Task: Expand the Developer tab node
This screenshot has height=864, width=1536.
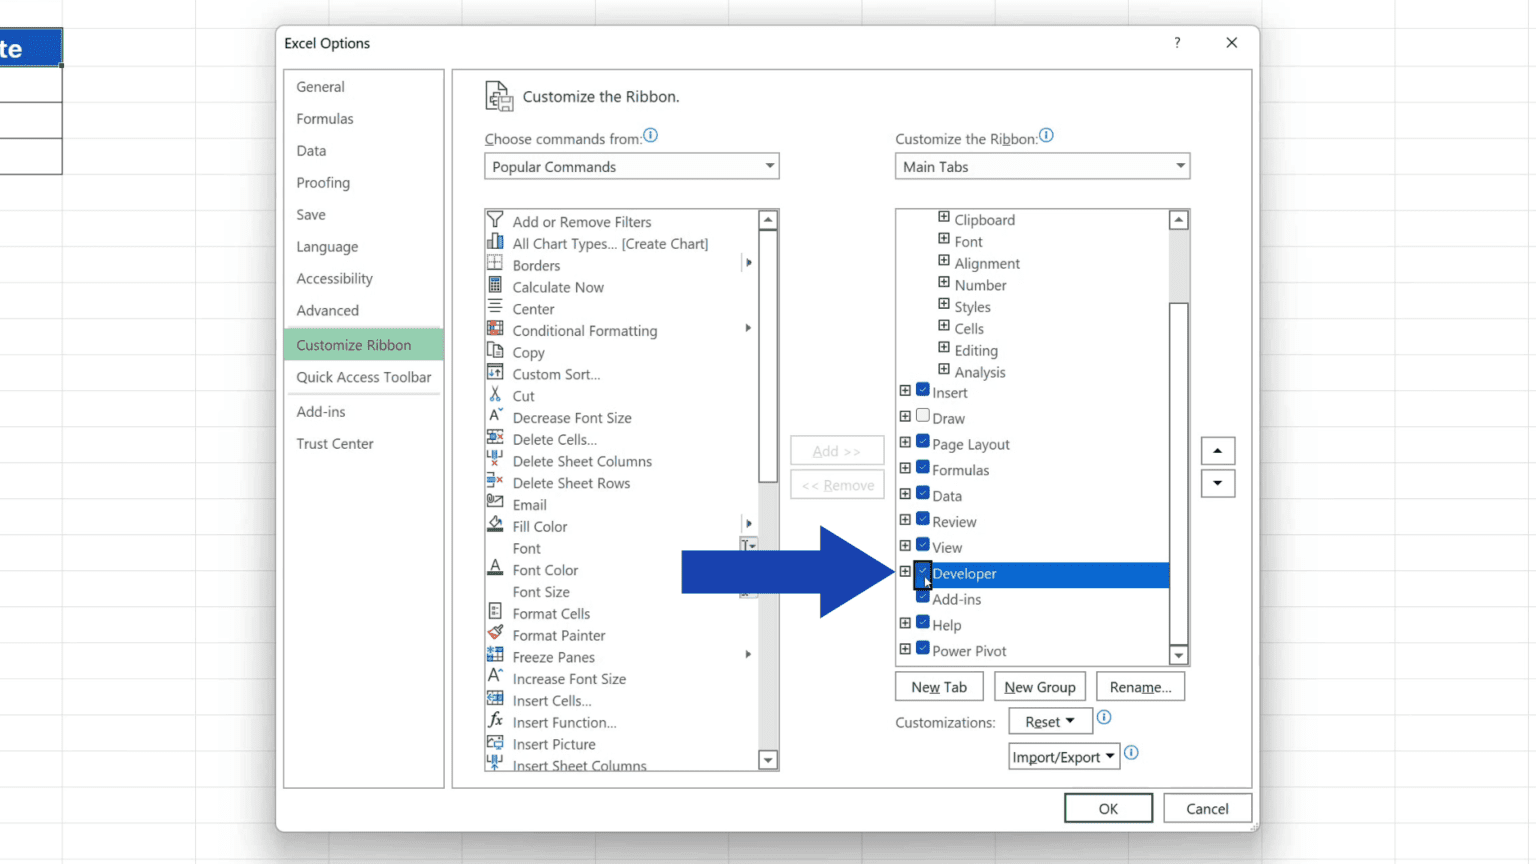Action: coord(905,572)
